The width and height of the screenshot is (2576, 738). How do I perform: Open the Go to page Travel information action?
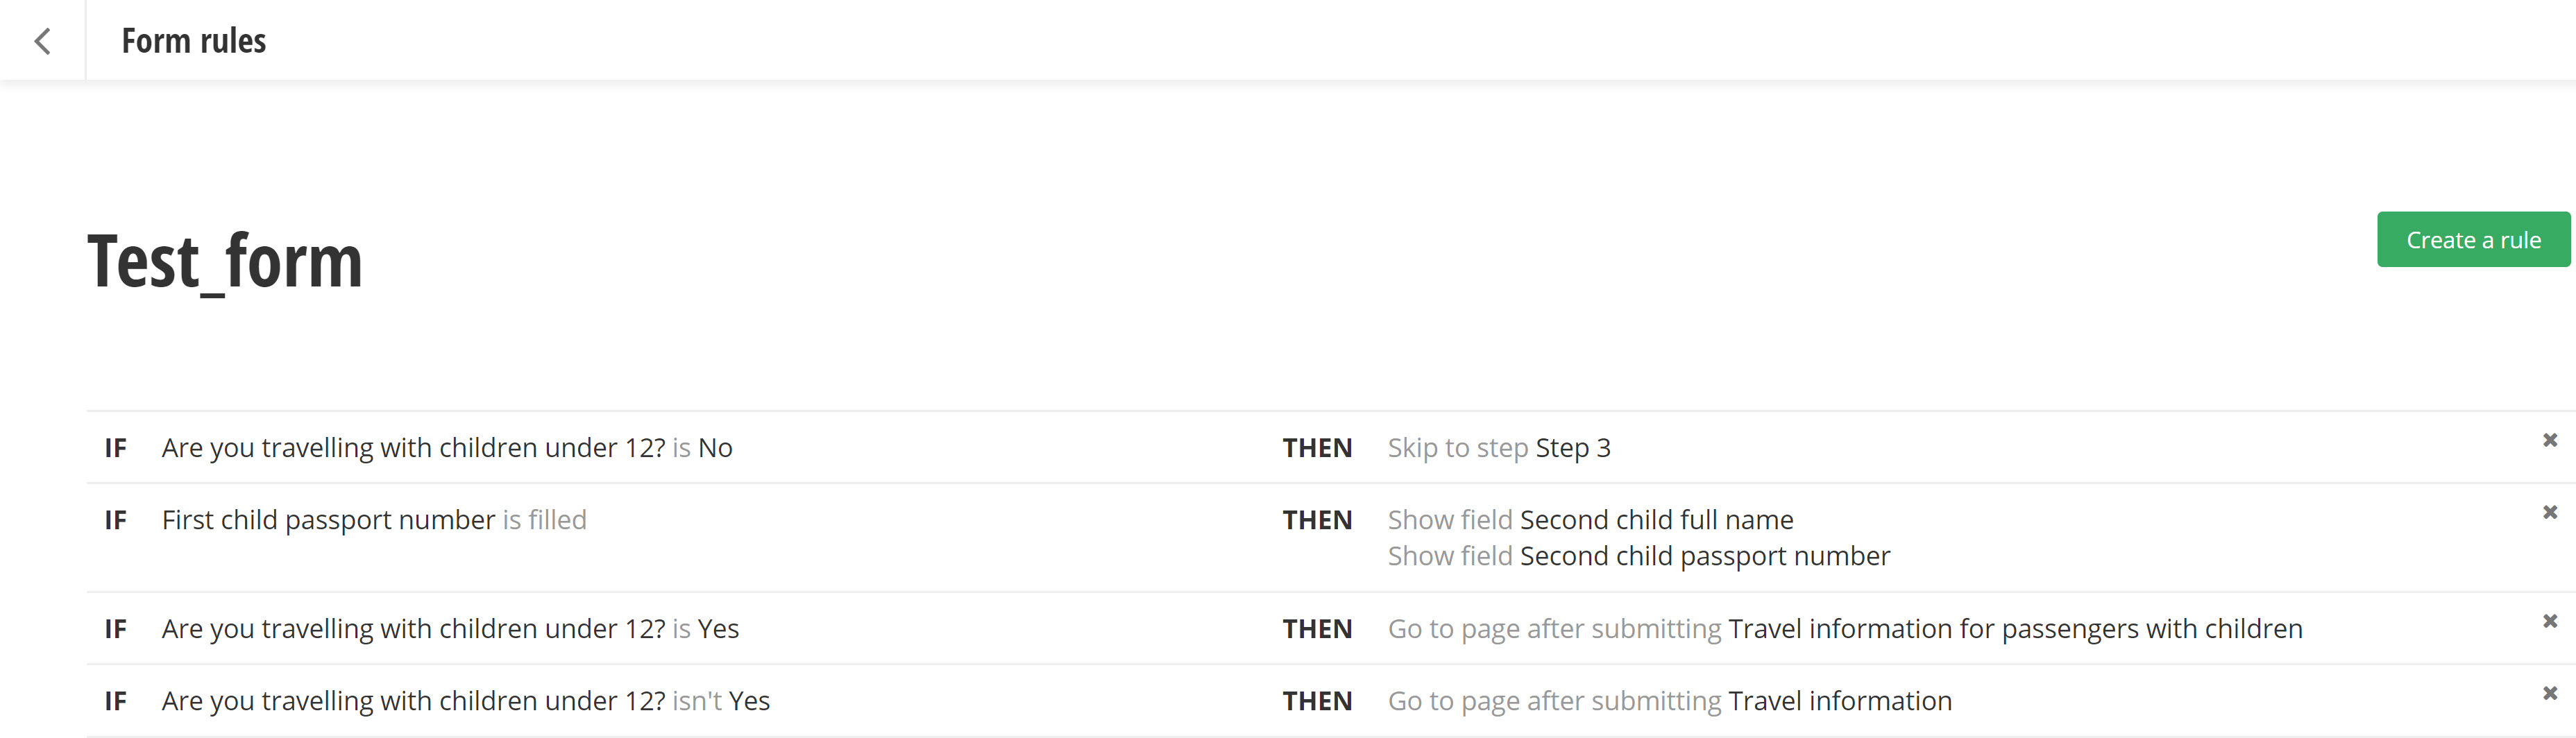click(1669, 701)
